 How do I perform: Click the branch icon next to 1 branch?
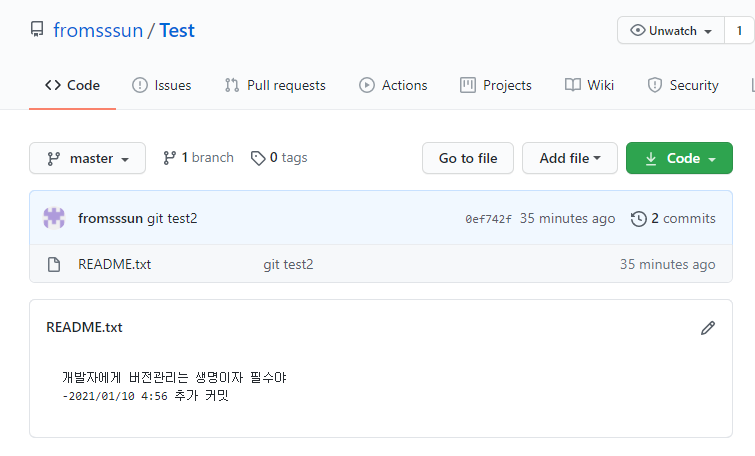pyautogui.click(x=169, y=158)
